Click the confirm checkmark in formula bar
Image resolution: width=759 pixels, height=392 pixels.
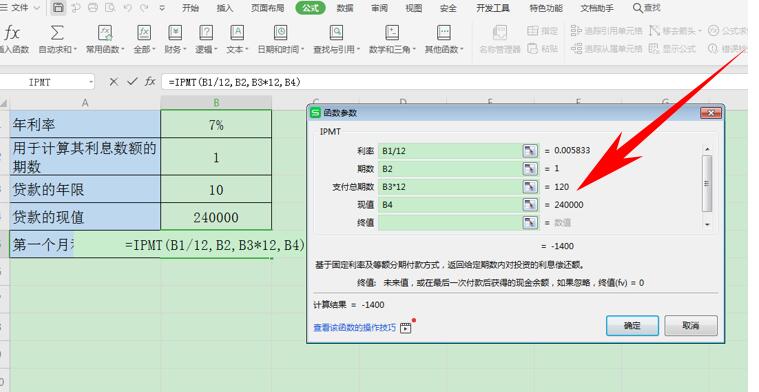132,82
